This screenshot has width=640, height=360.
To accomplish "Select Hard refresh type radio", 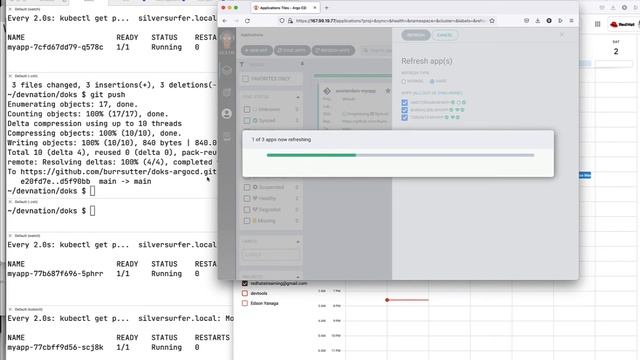I will click(x=432, y=81).
